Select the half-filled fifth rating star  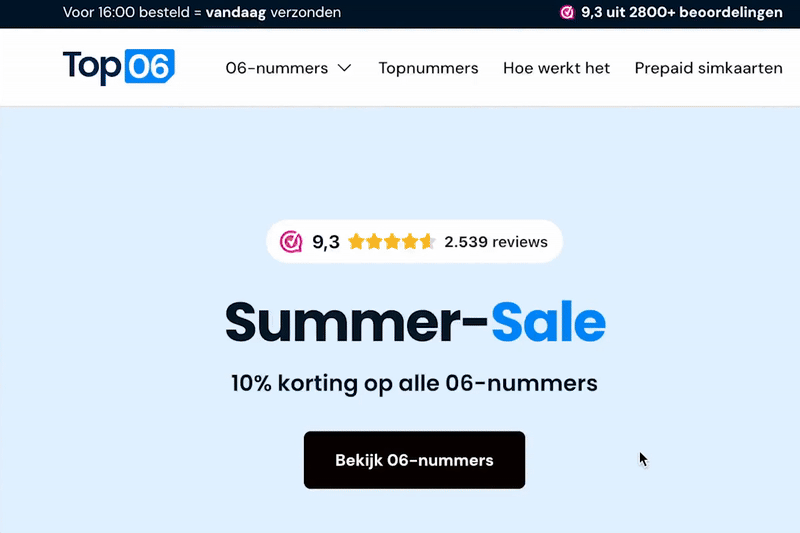pyautogui.click(x=427, y=241)
